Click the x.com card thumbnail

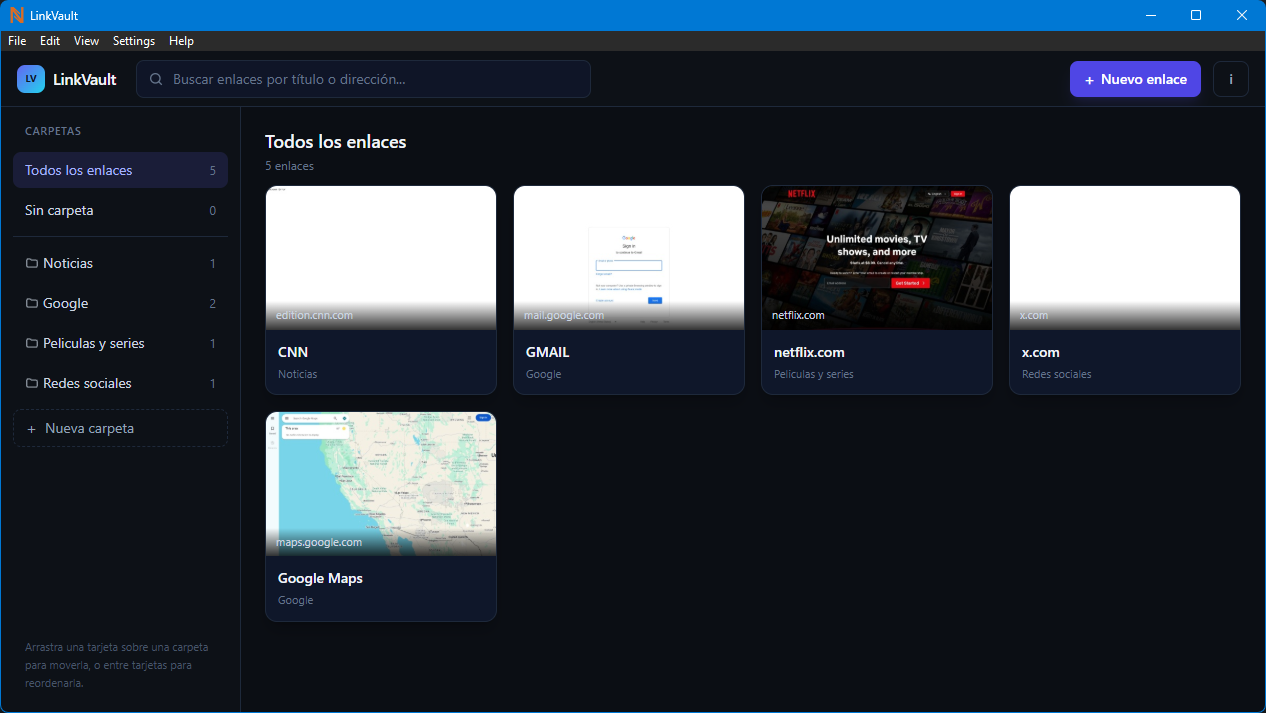(x=1125, y=258)
